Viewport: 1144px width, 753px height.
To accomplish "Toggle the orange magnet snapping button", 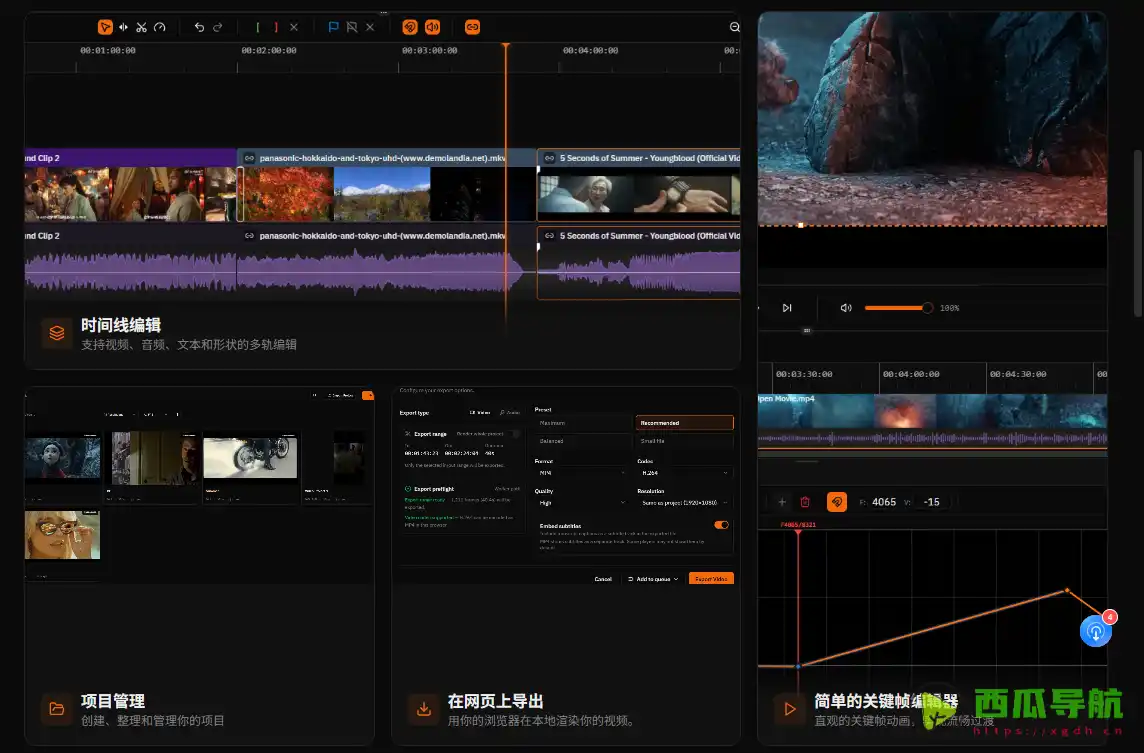I will (x=410, y=27).
